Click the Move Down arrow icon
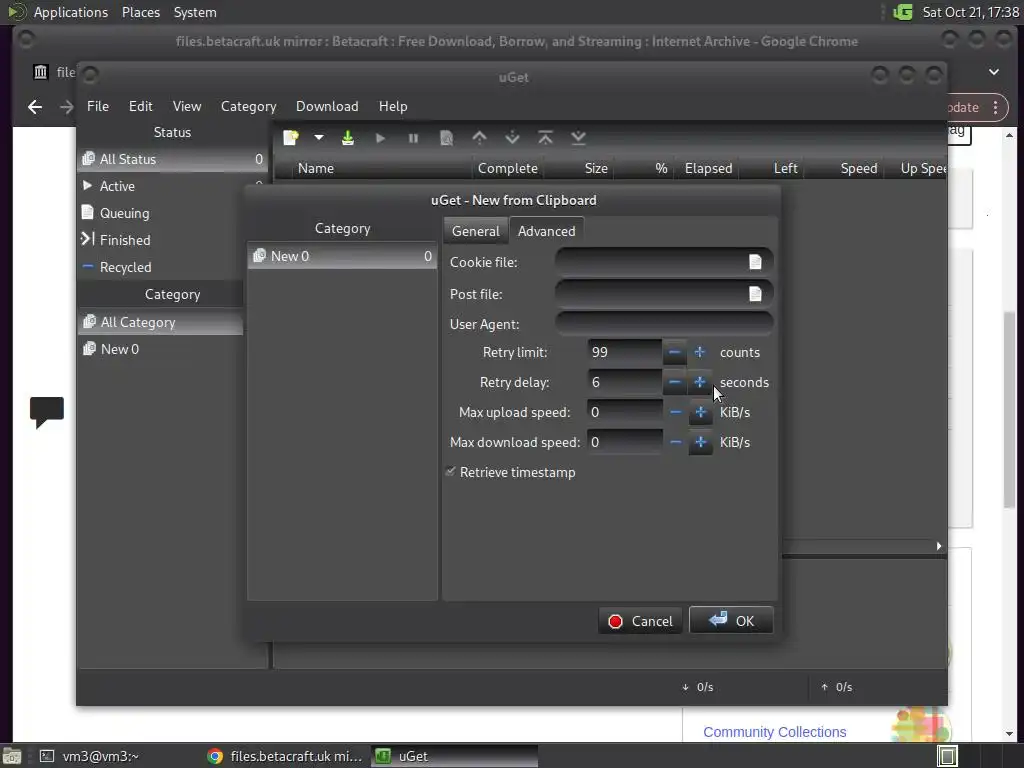Viewport: 1024px width, 768px height. (x=513, y=138)
